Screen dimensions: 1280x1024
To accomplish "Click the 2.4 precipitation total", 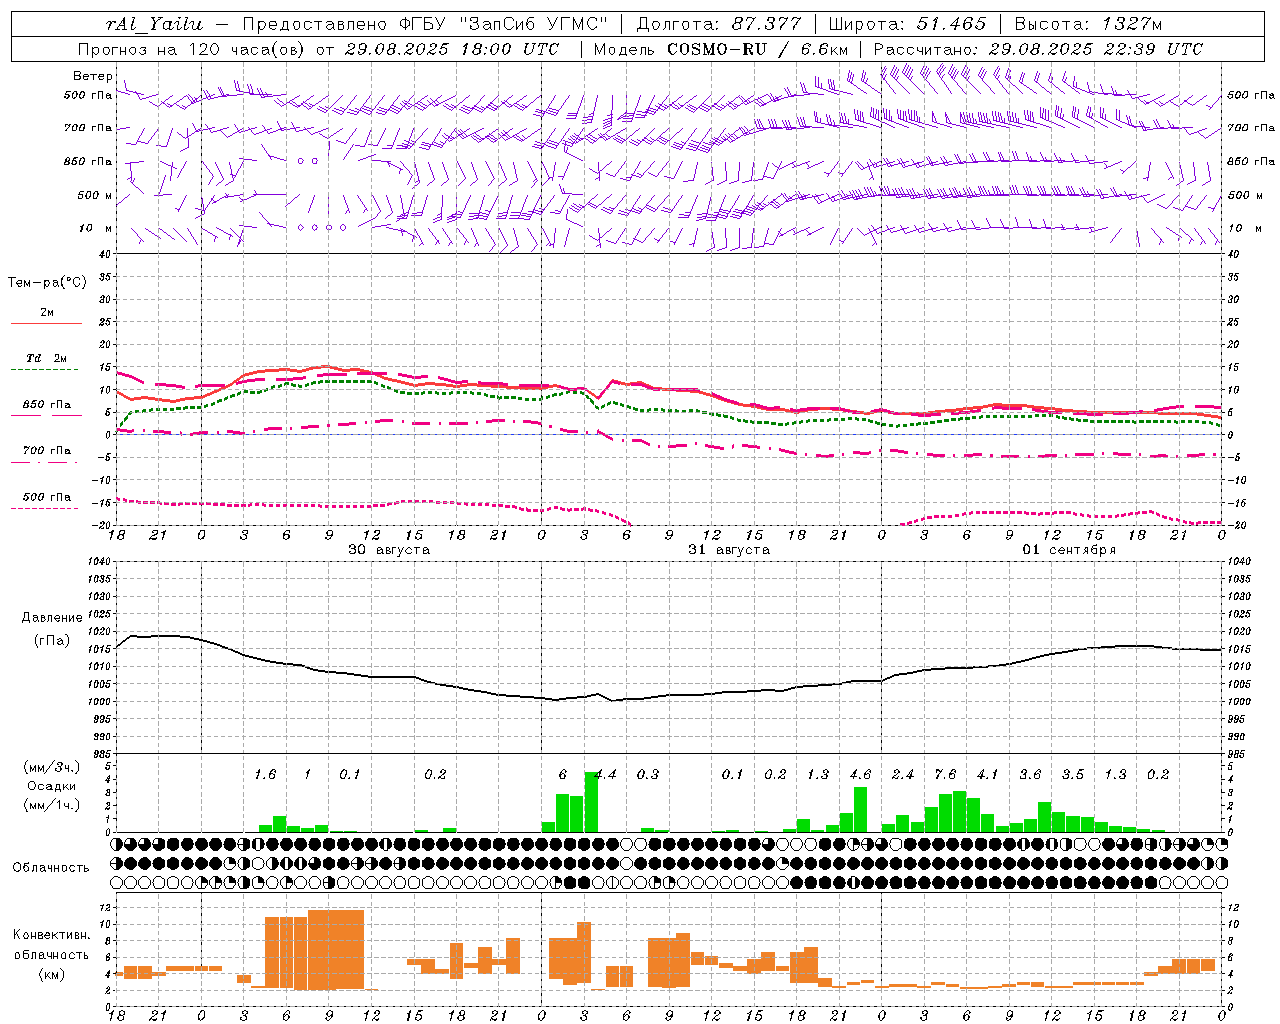I will pyautogui.click(x=903, y=774).
